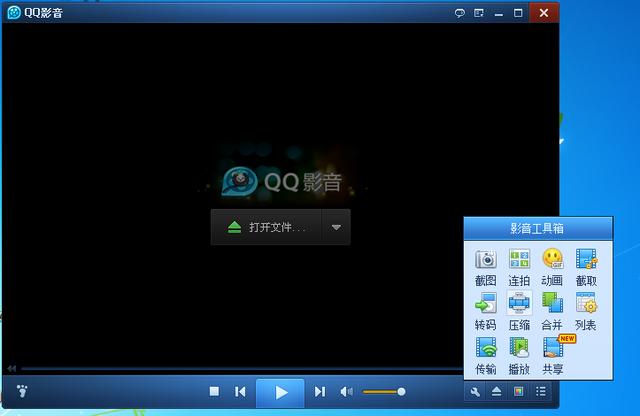Toggle the playlist icon in the bottom bar
This screenshot has height=416, width=640.
(x=541, y=392)
